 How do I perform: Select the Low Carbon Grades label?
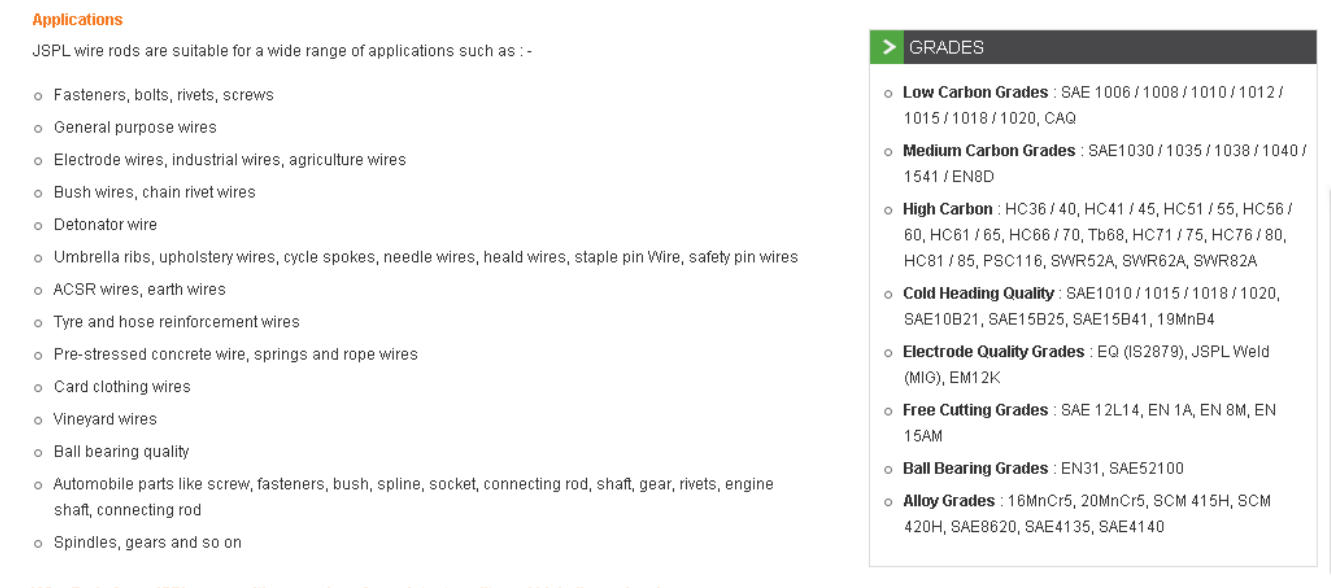(x=975, y=93)
